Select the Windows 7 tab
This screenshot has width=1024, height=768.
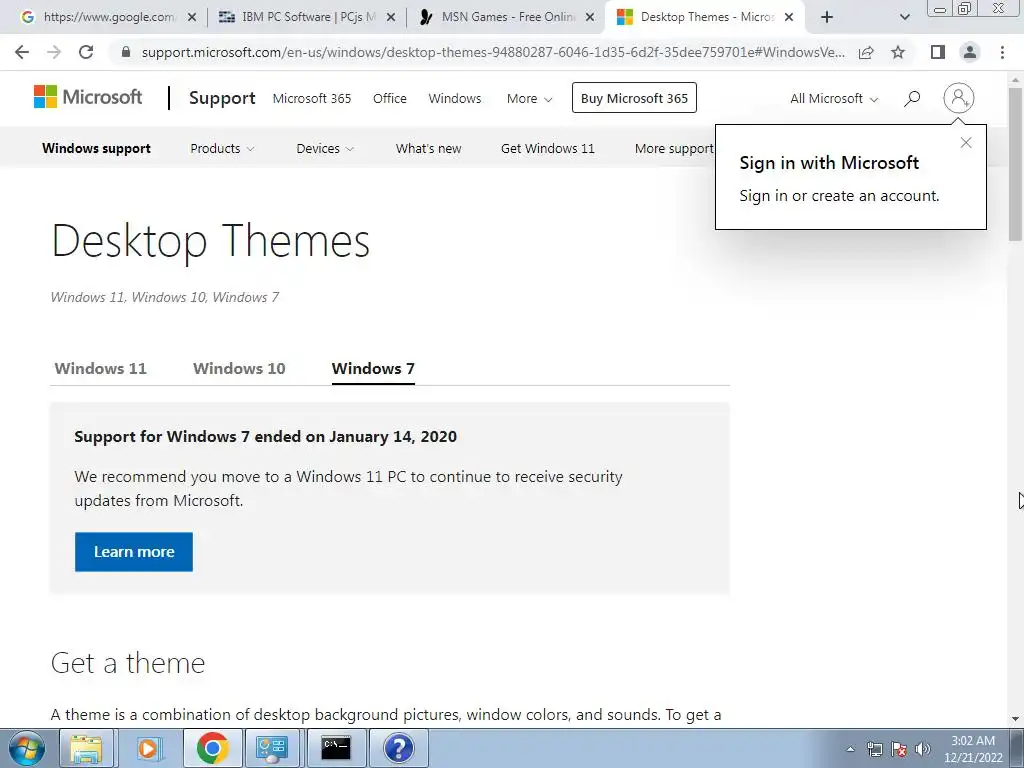point(373,369)
